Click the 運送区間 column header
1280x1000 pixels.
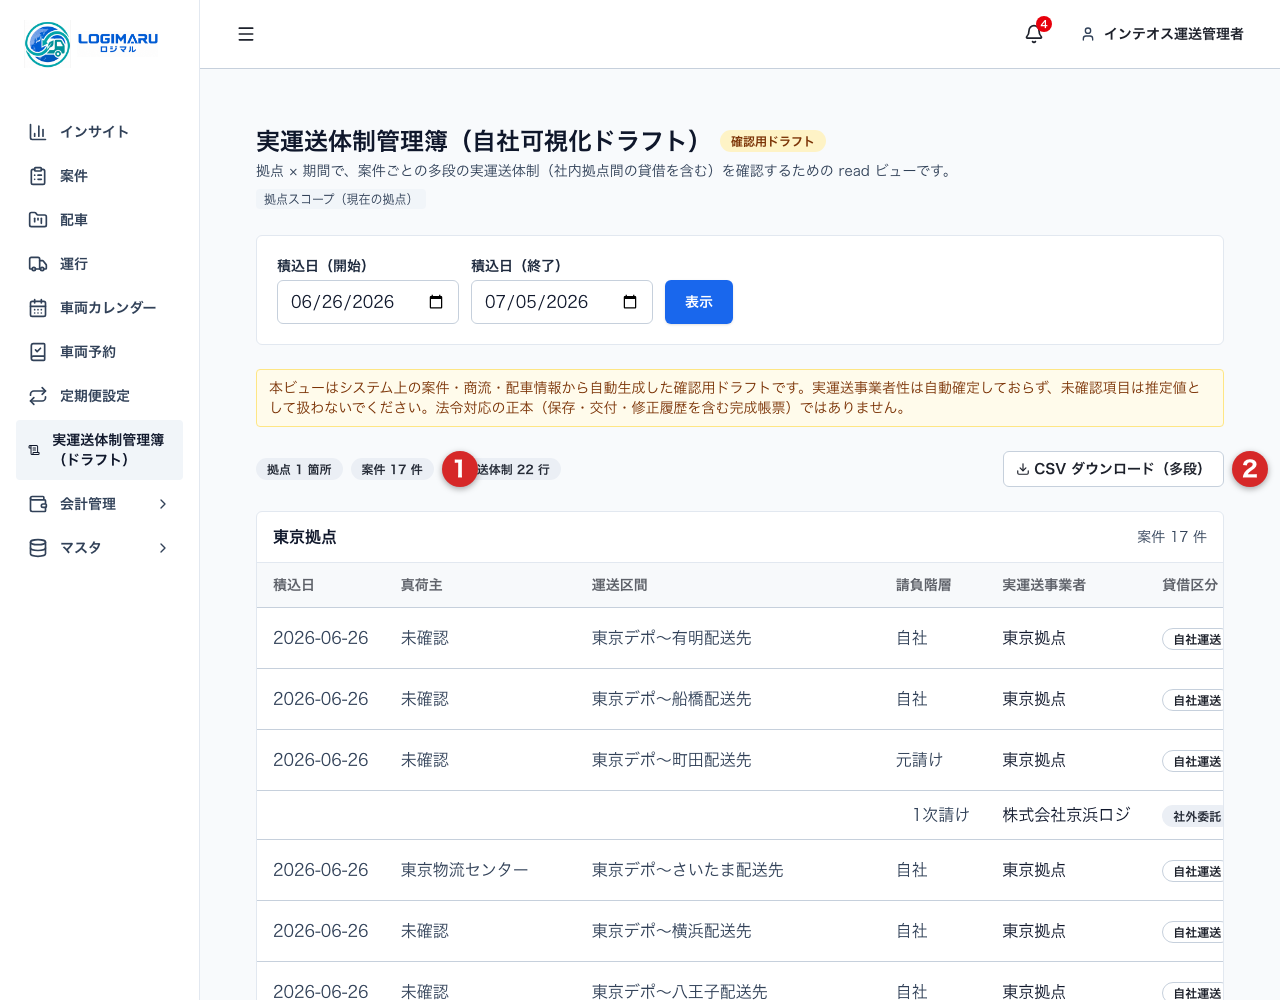tap(620, 585)
